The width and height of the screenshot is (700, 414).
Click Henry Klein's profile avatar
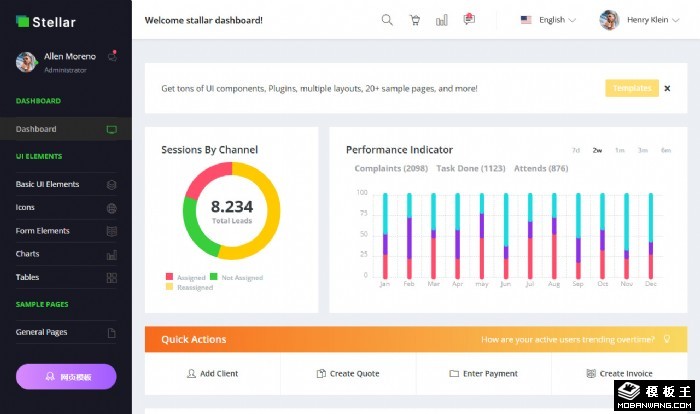pos(609,20)
